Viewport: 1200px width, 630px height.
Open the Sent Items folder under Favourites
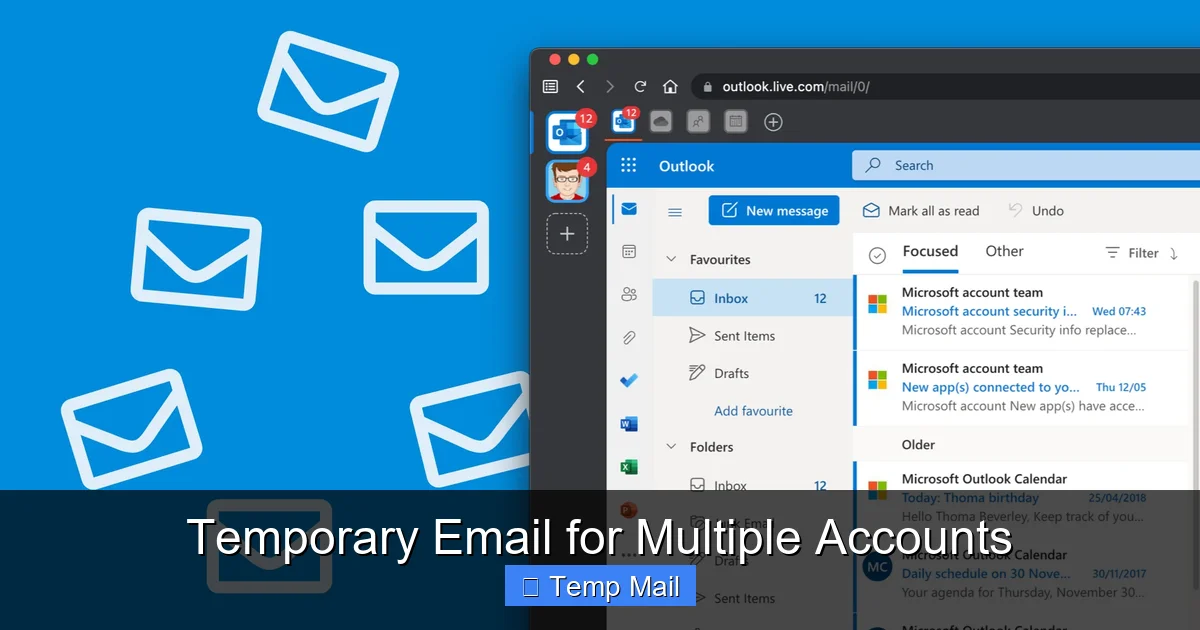(x=752, y=336)
